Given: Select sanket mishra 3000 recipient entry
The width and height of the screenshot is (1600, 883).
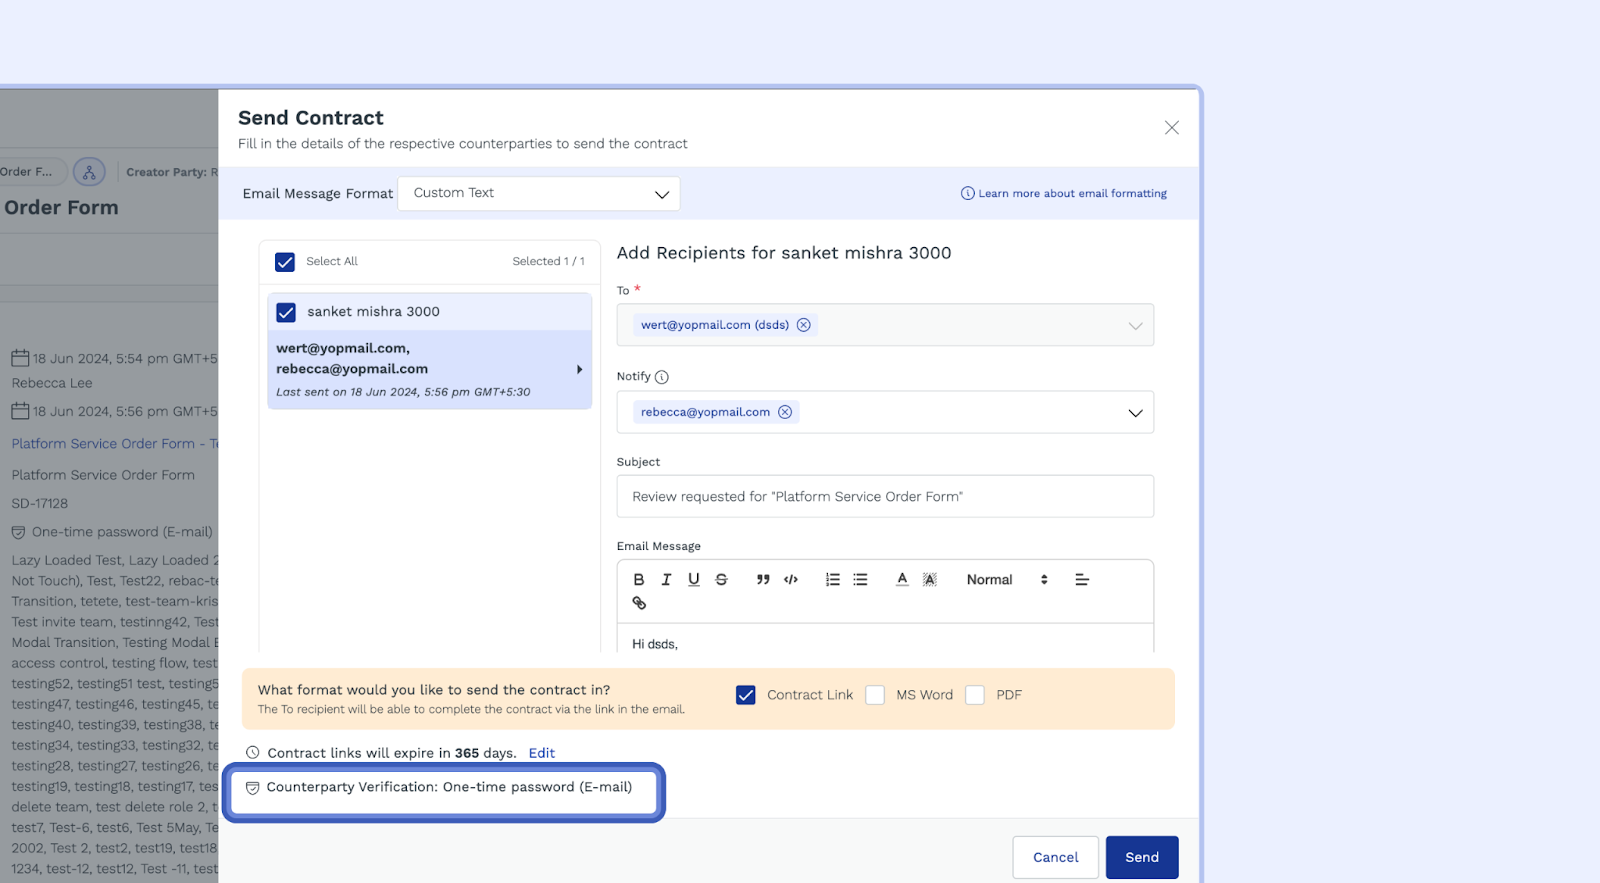Looking at the screenshot, I should click(x=373, y=312).
